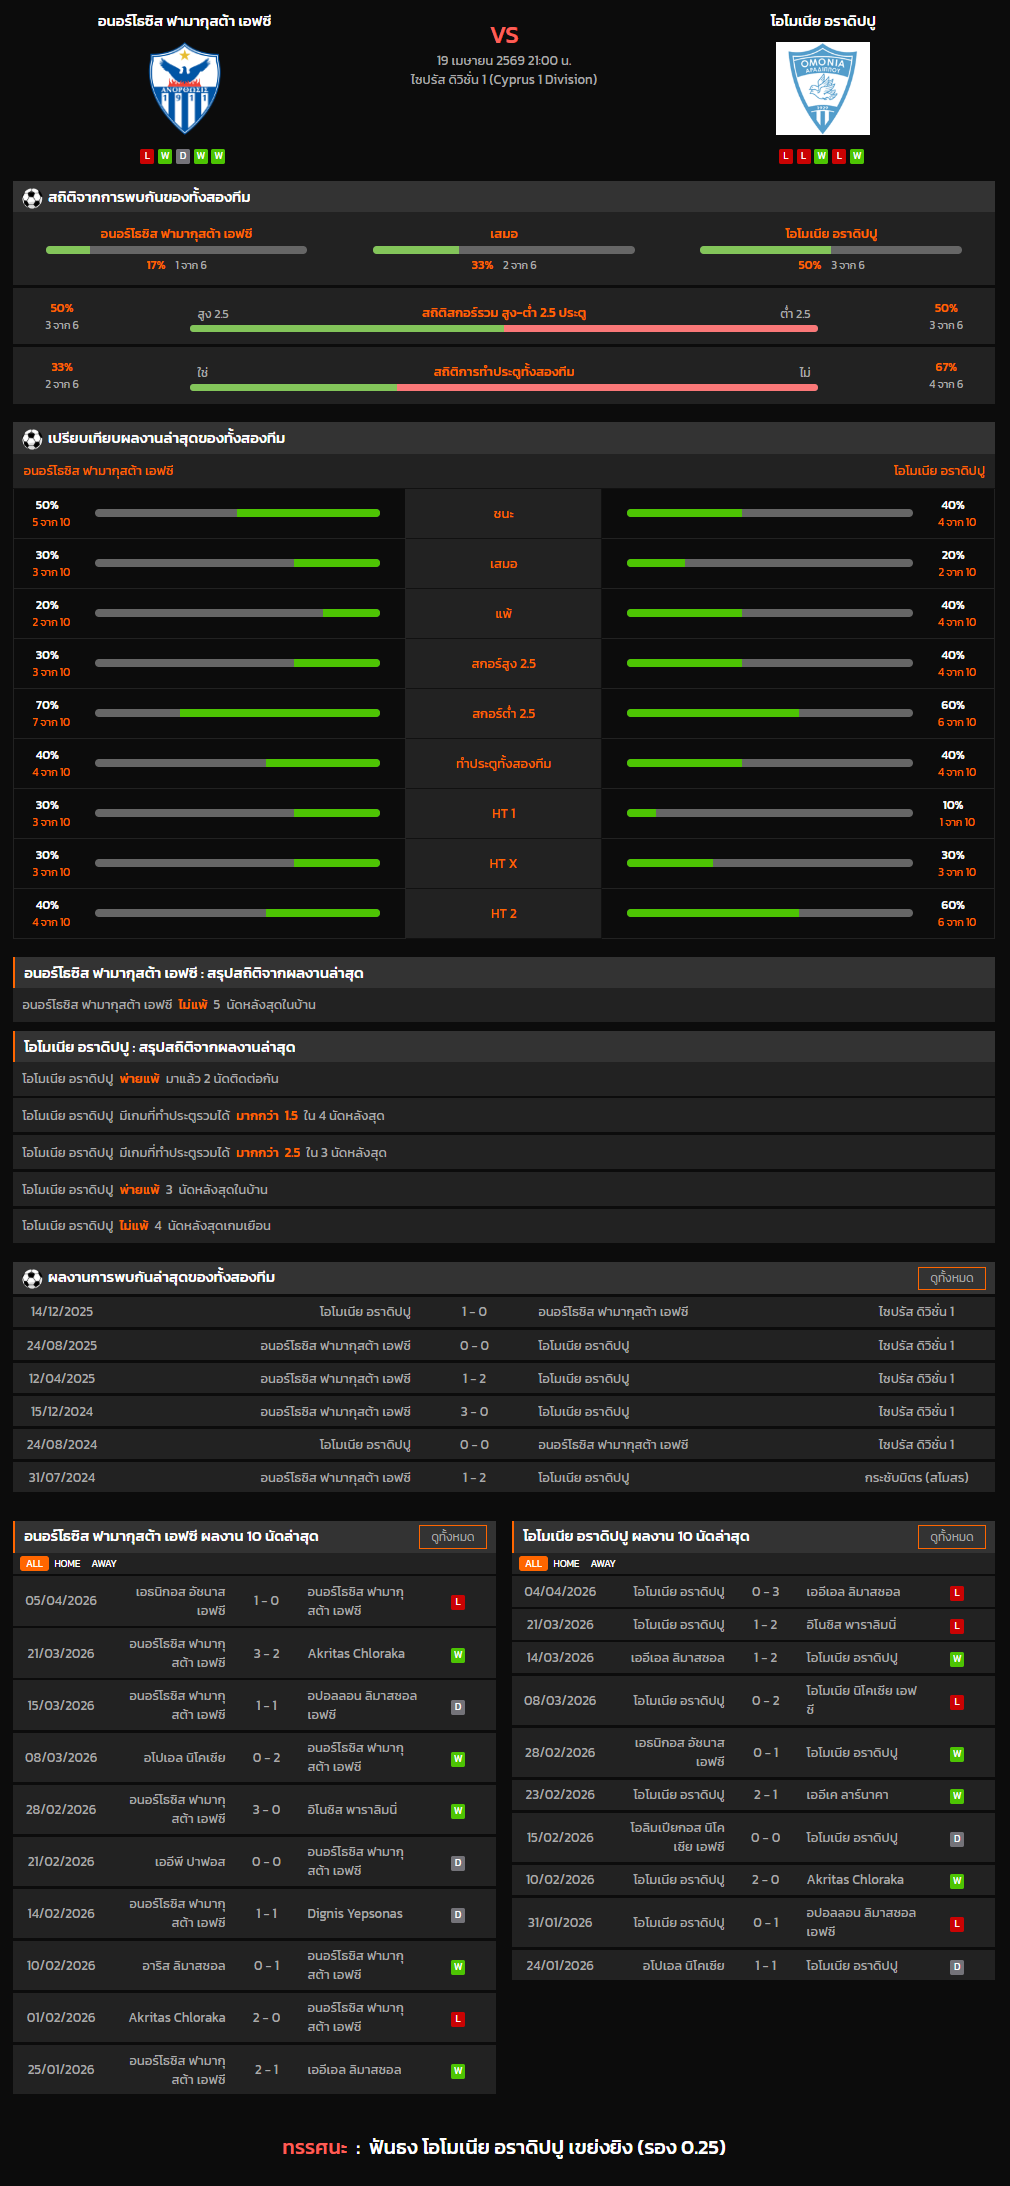Select ALL tab in Omonia last 10 matches
This screenshot has height=2186, width=1010.
click(x=533, y=1564)
